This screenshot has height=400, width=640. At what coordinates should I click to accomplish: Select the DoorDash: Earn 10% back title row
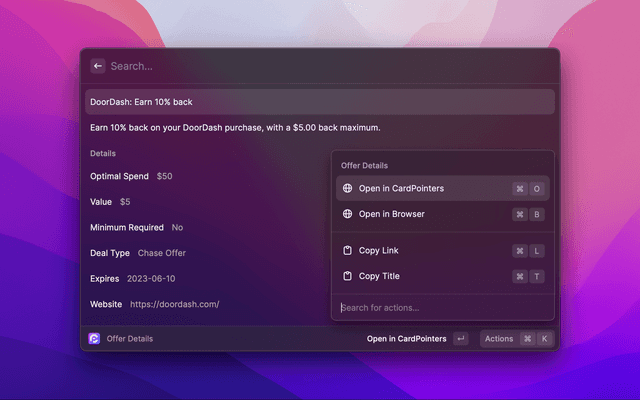319,102
